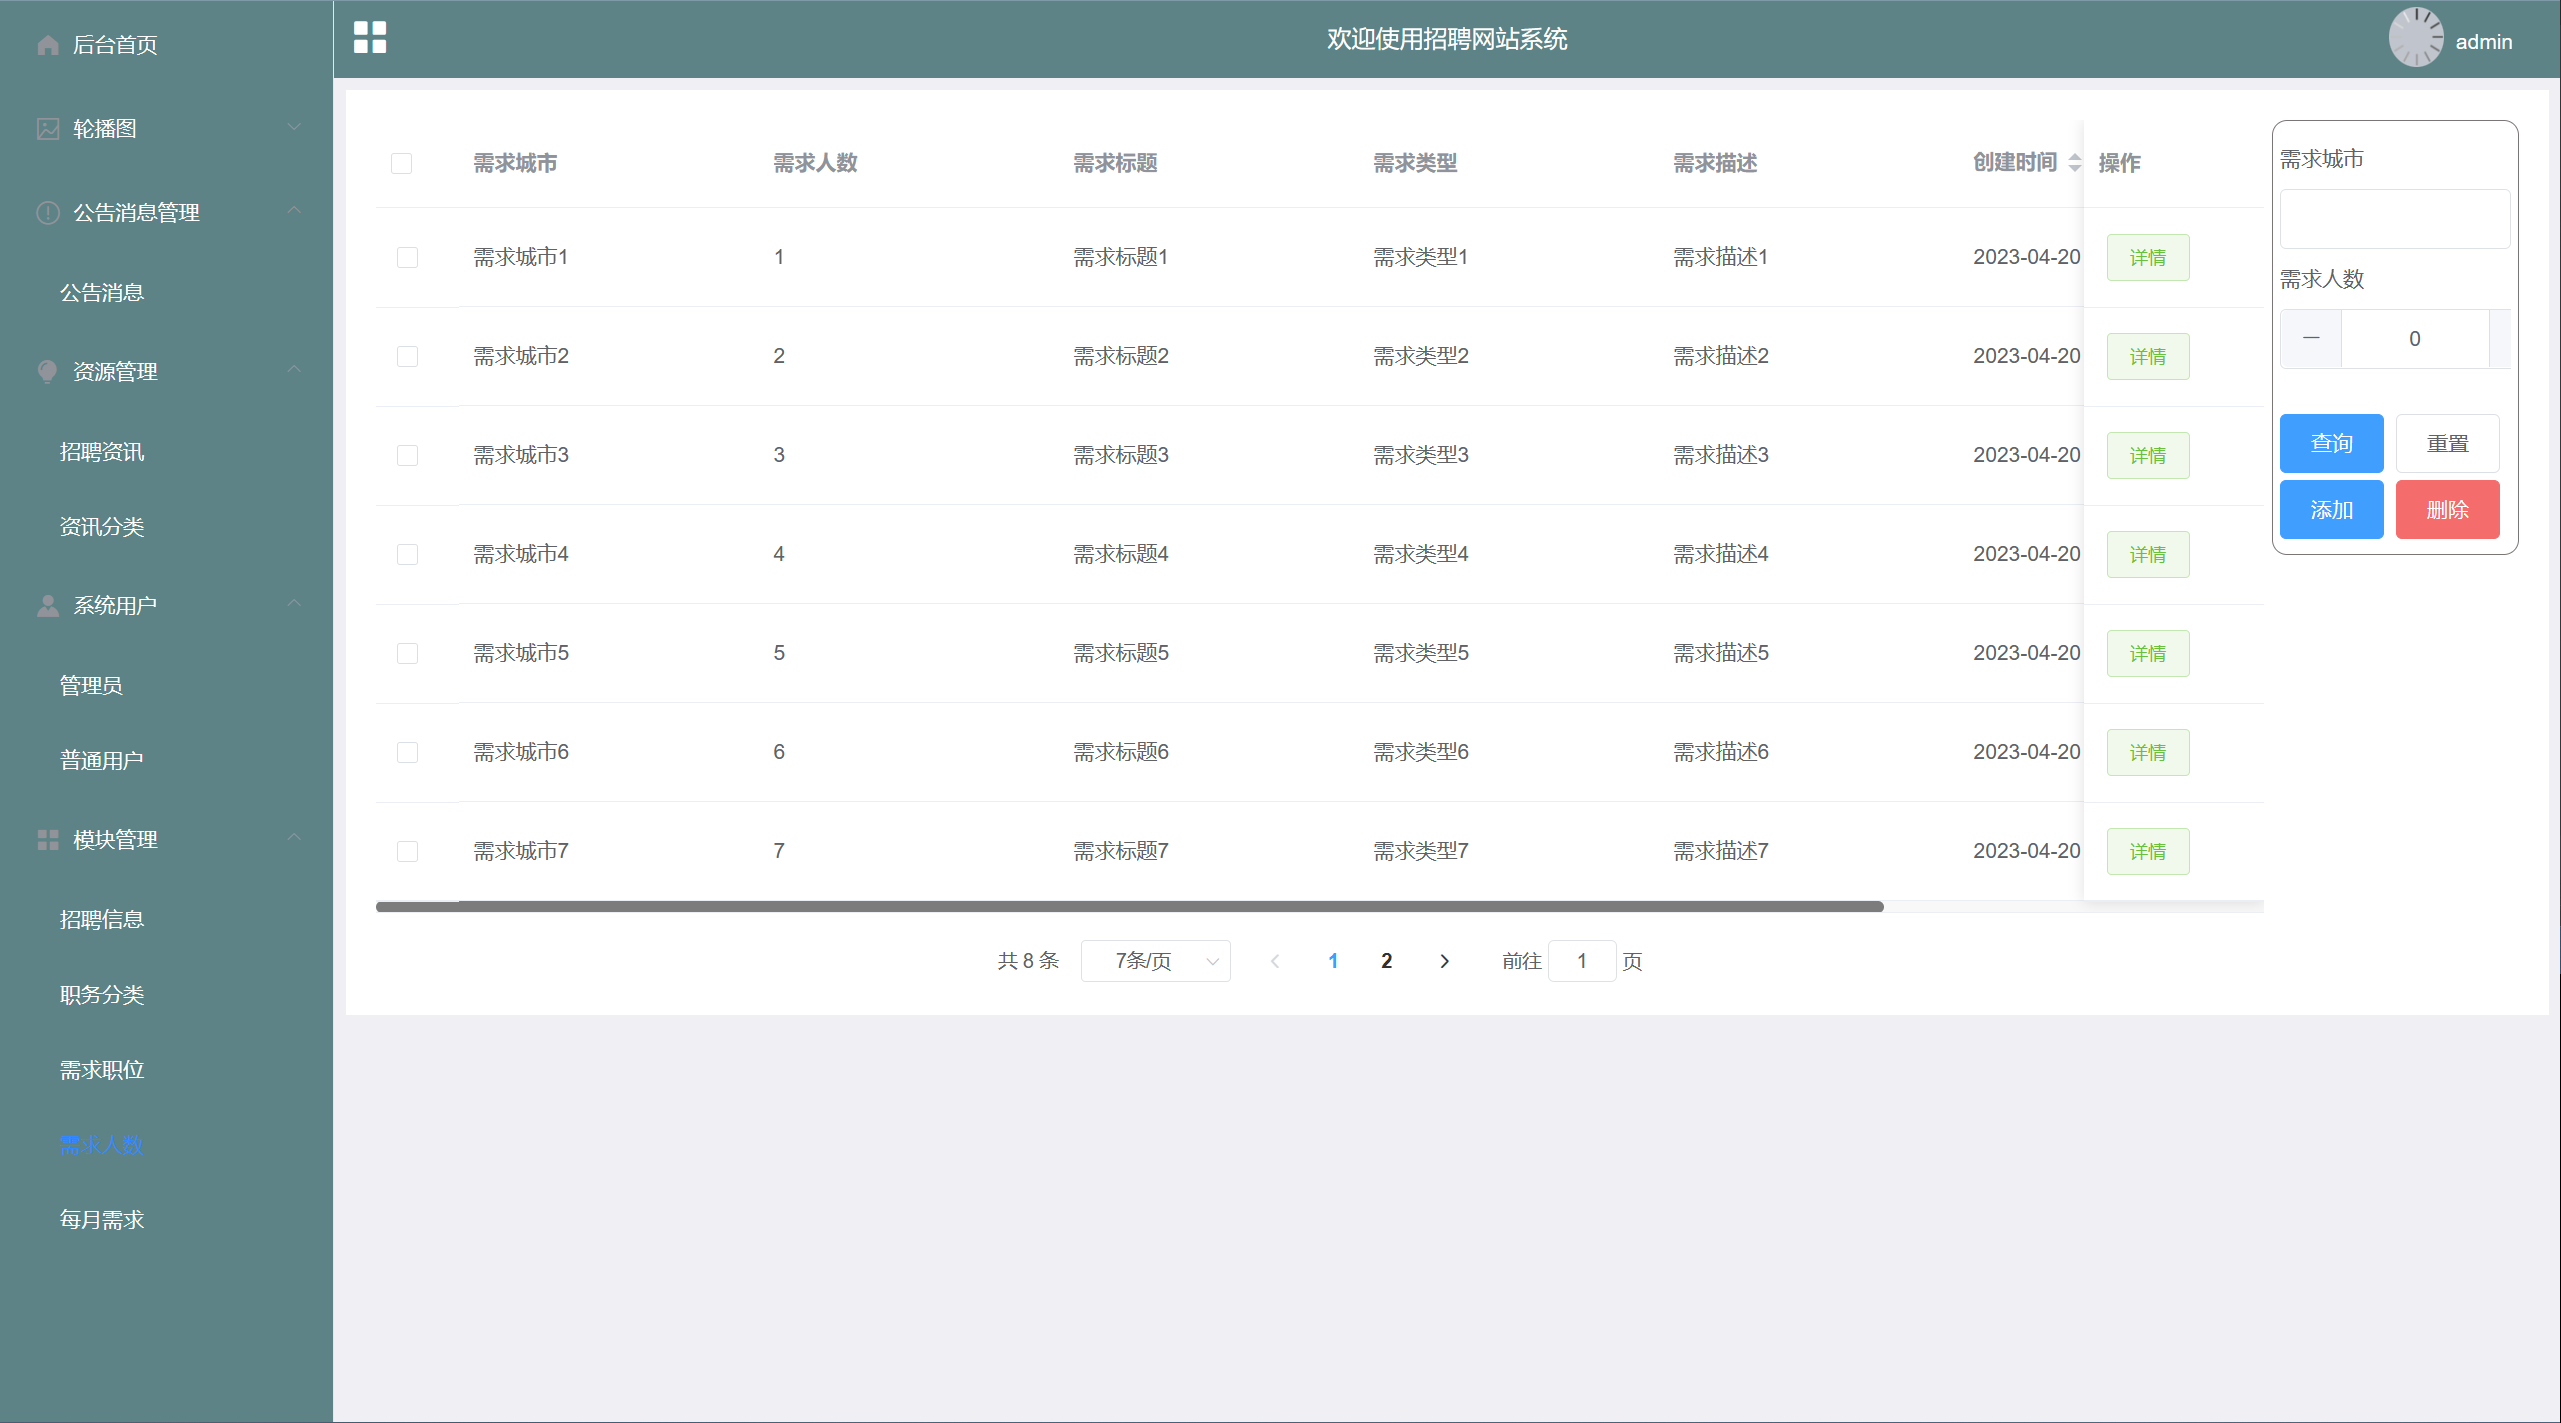Click the bulb icon beside 资源管理

click(47, 372)
